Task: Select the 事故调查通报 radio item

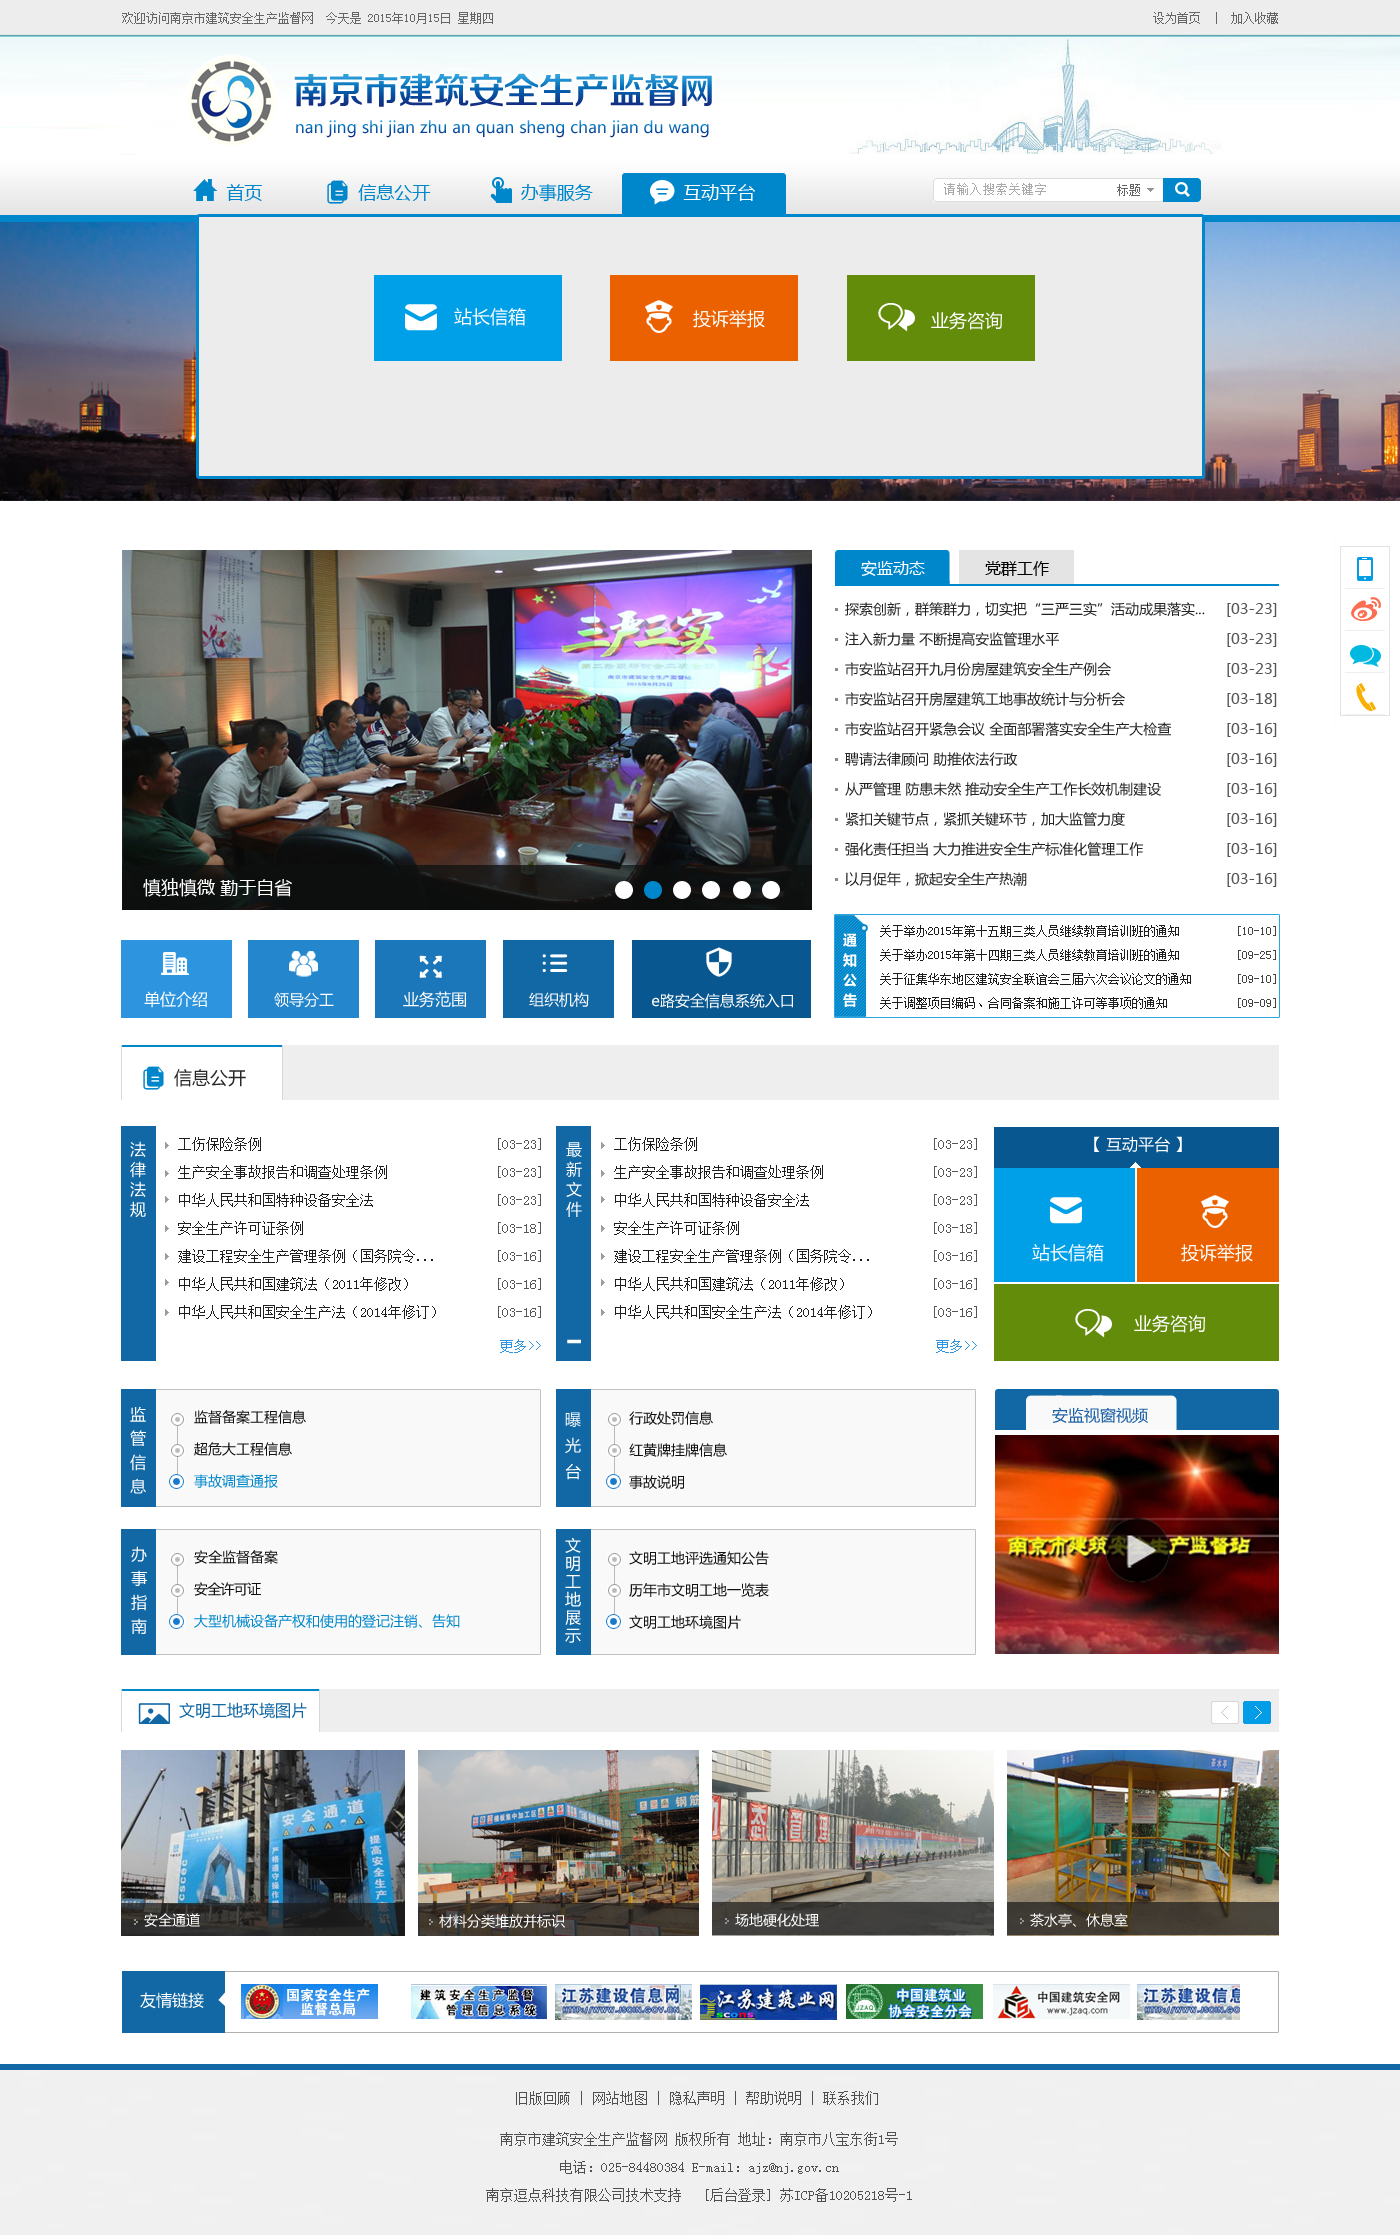Action: click(177, 1481)
